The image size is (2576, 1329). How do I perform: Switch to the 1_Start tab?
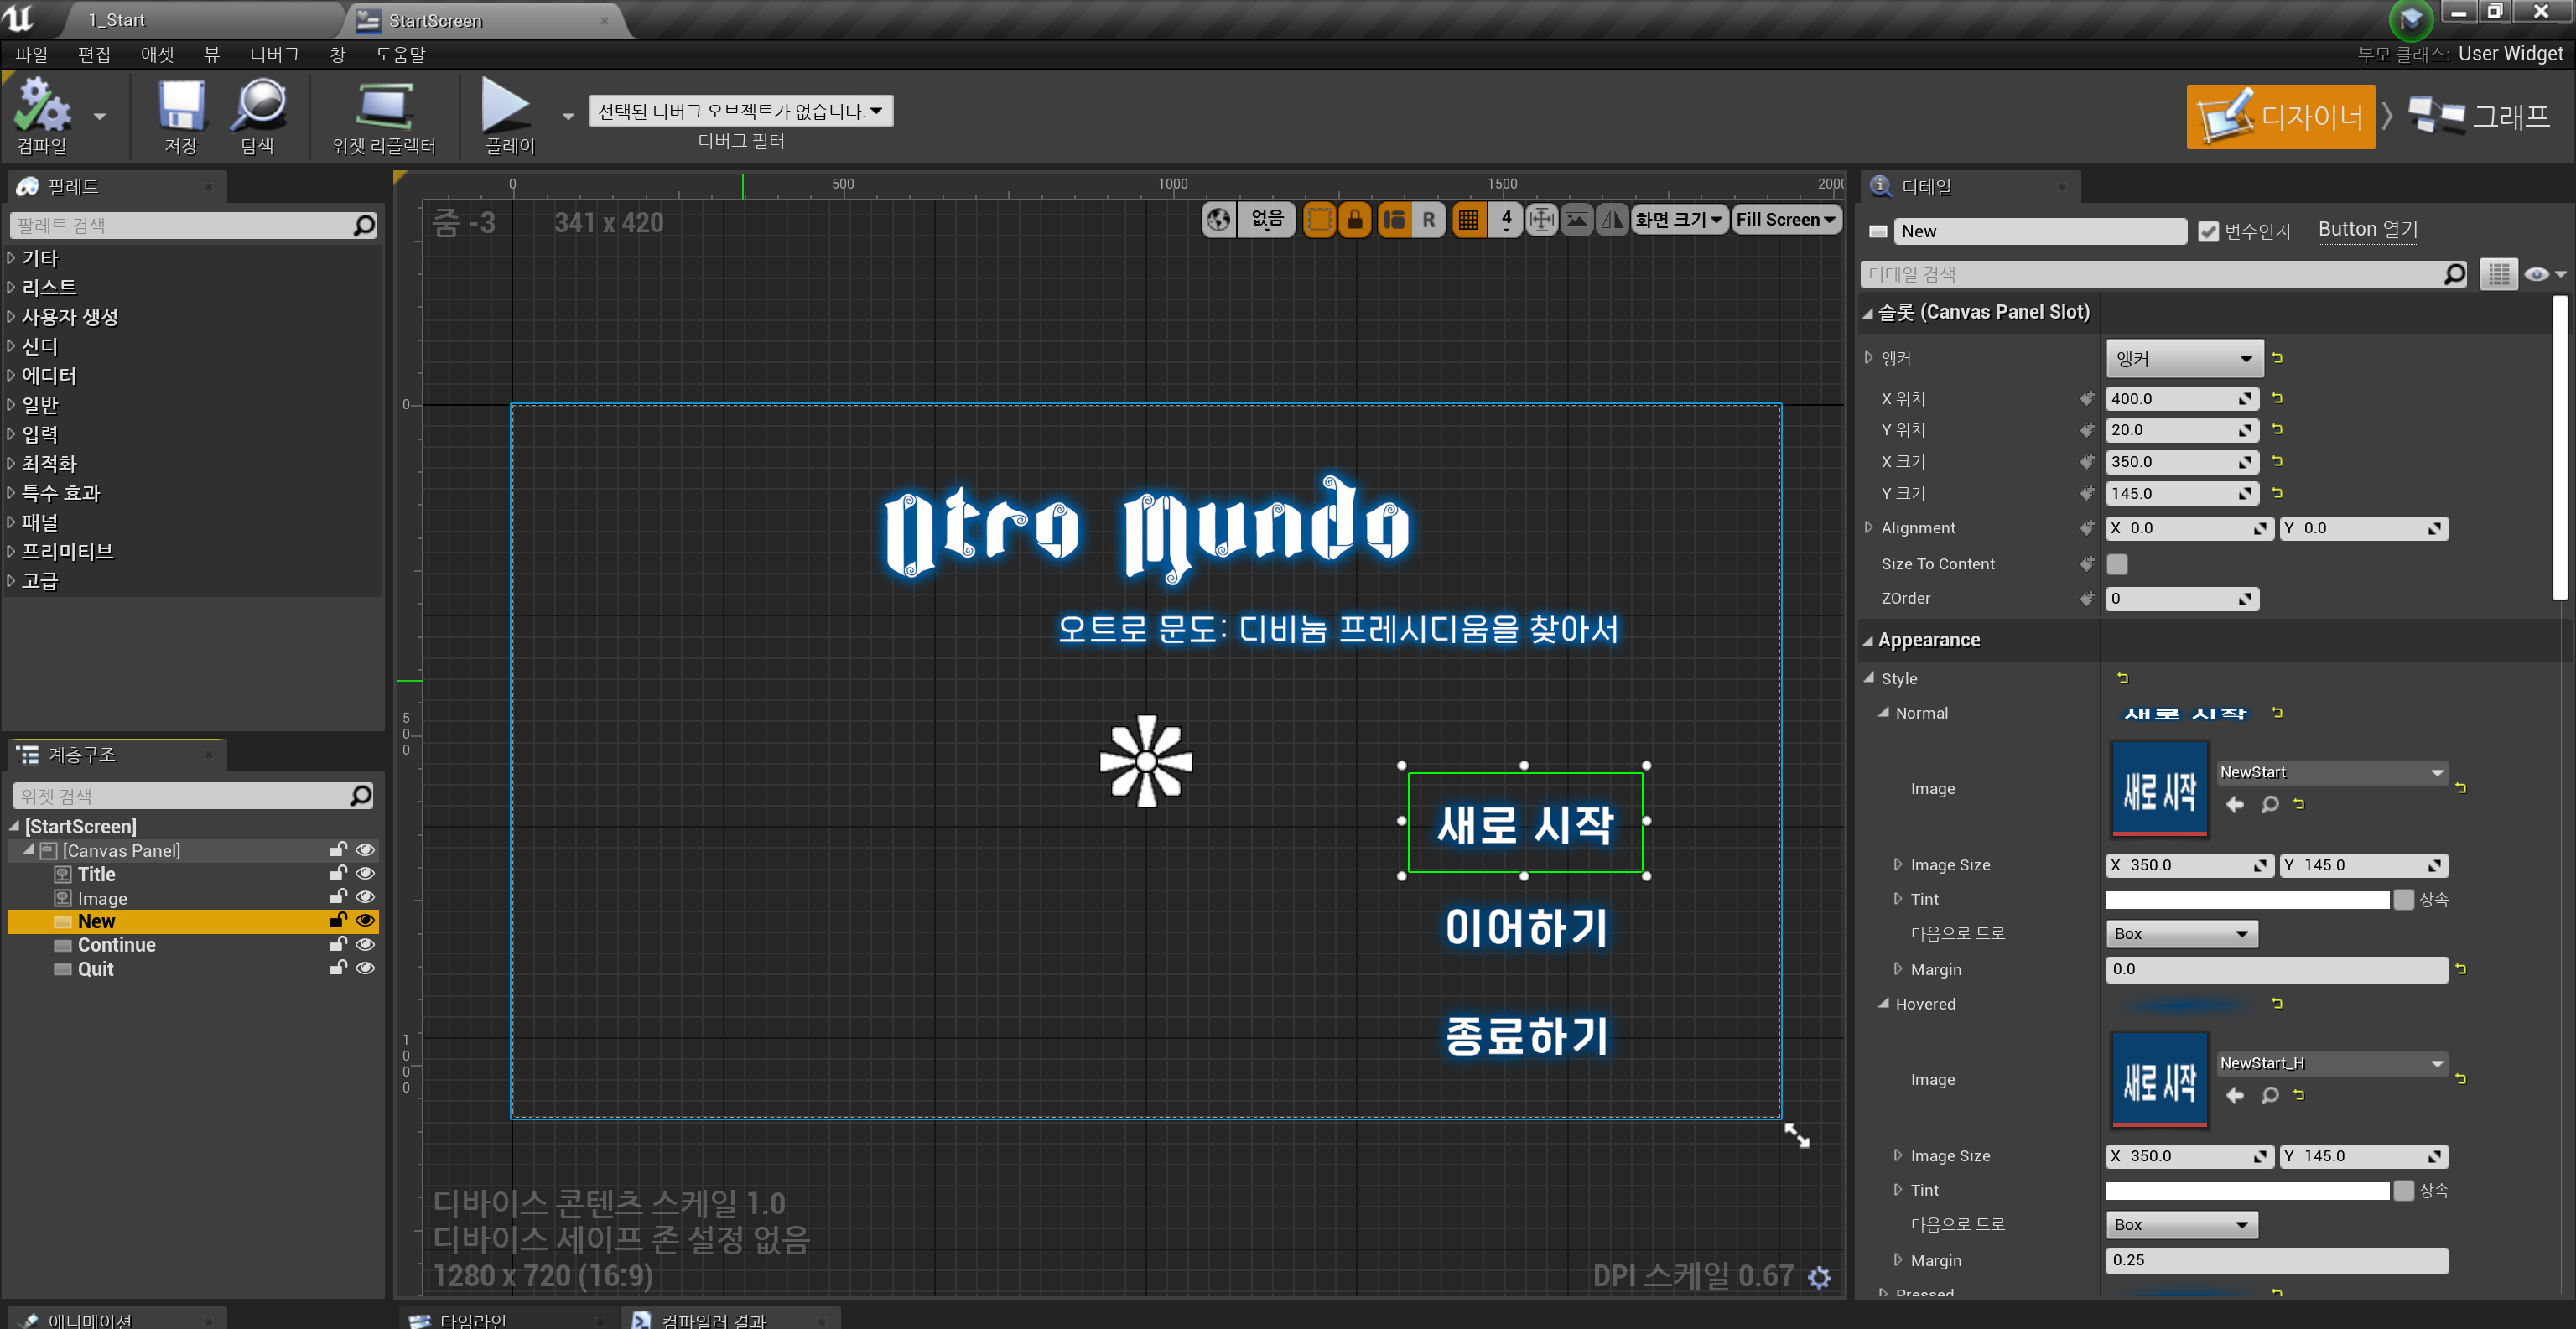[117, 20]
